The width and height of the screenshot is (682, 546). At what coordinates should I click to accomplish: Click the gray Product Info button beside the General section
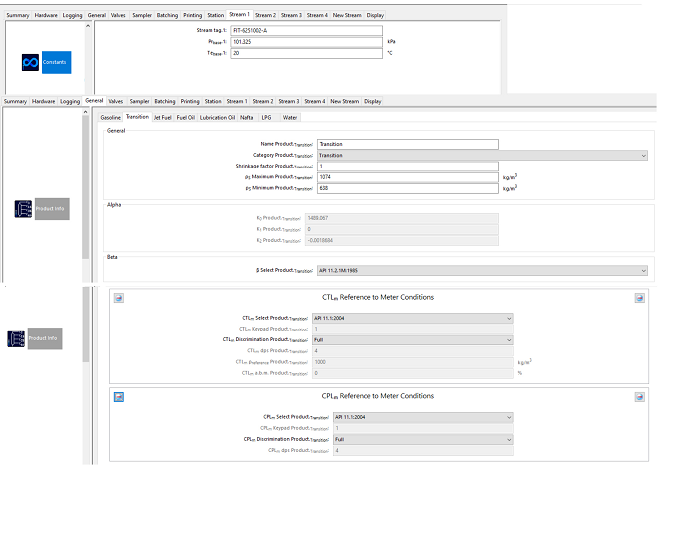[52, 209]
